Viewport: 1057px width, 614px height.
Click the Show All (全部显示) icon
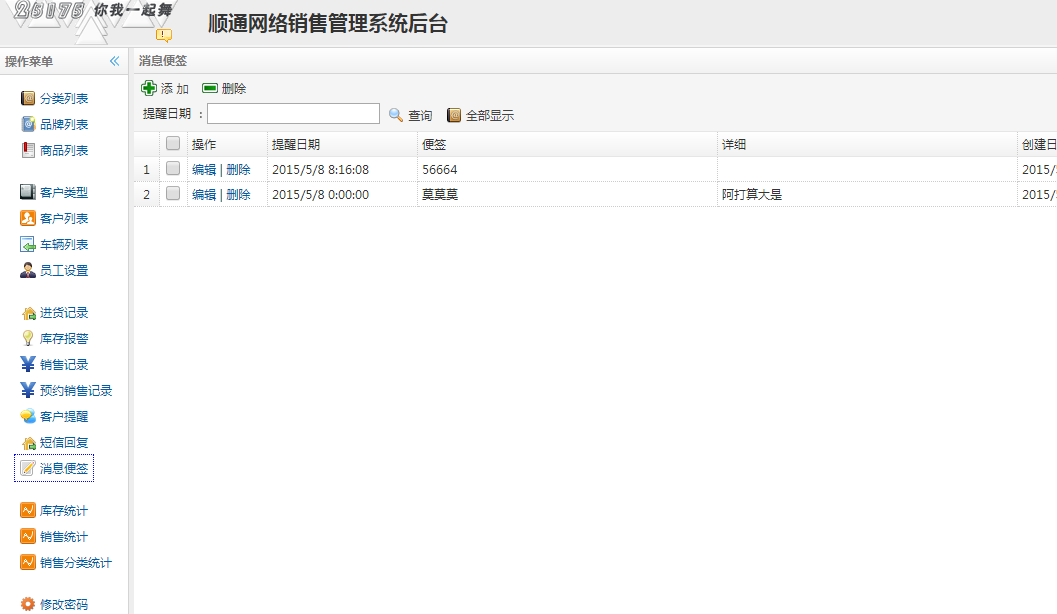tap(454, 115)
